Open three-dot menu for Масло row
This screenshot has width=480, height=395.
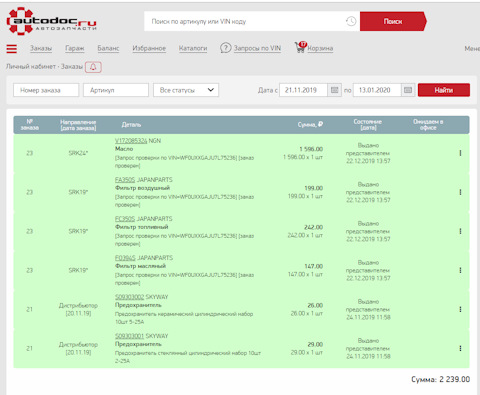460,153
